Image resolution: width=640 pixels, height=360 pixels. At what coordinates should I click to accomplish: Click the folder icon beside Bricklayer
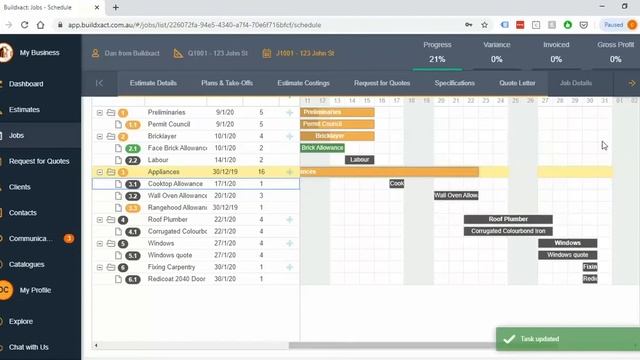pos(111,136)
